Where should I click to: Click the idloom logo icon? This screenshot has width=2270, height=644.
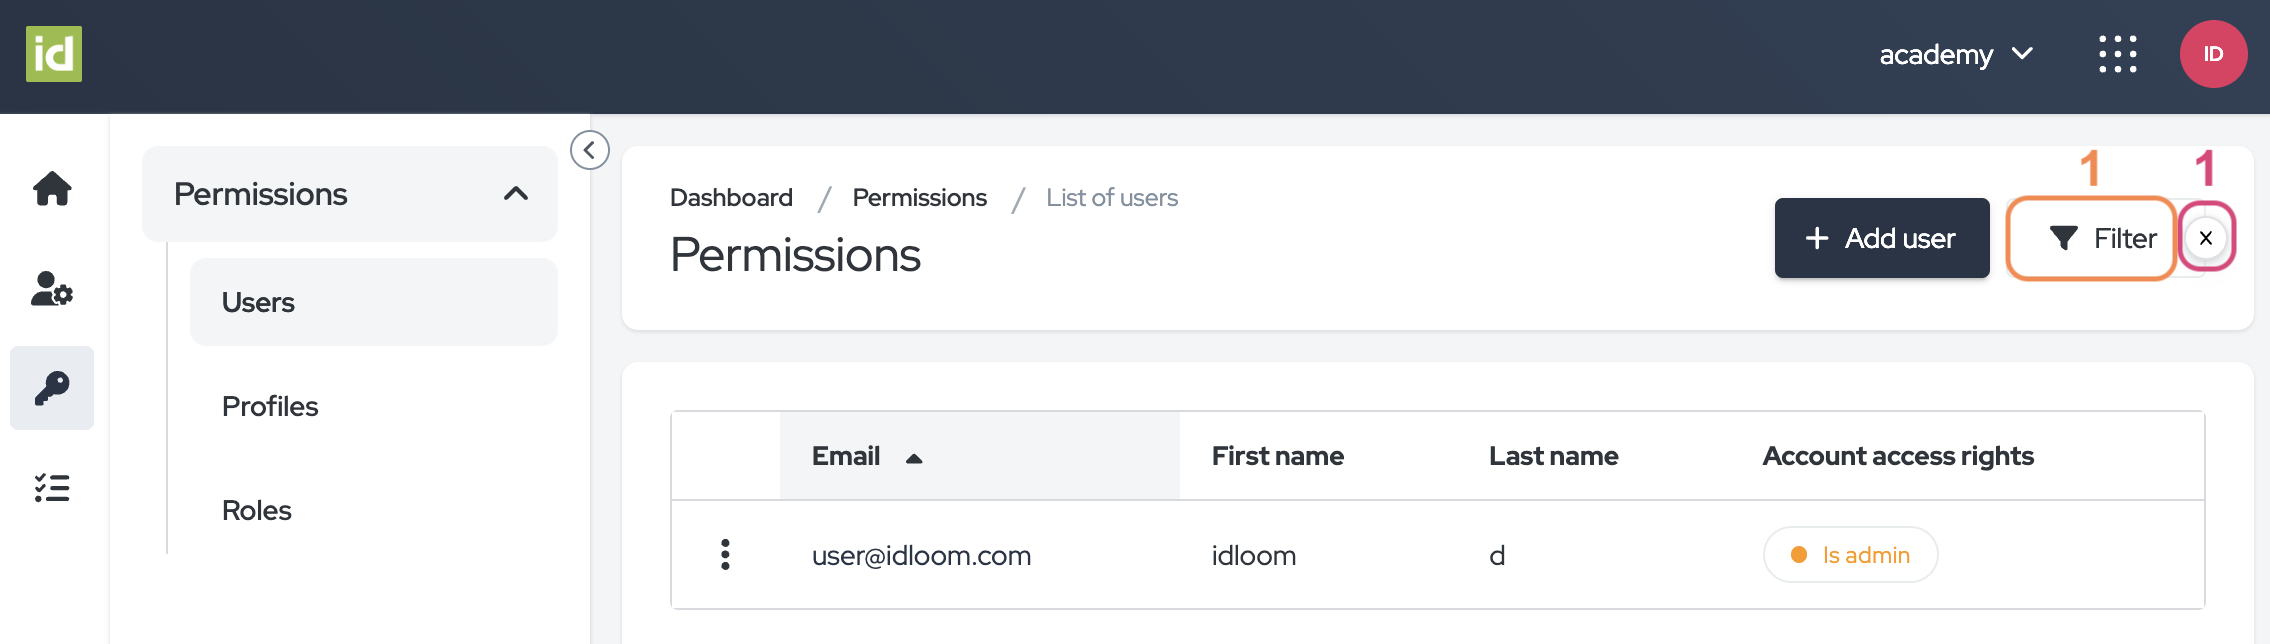54,54
